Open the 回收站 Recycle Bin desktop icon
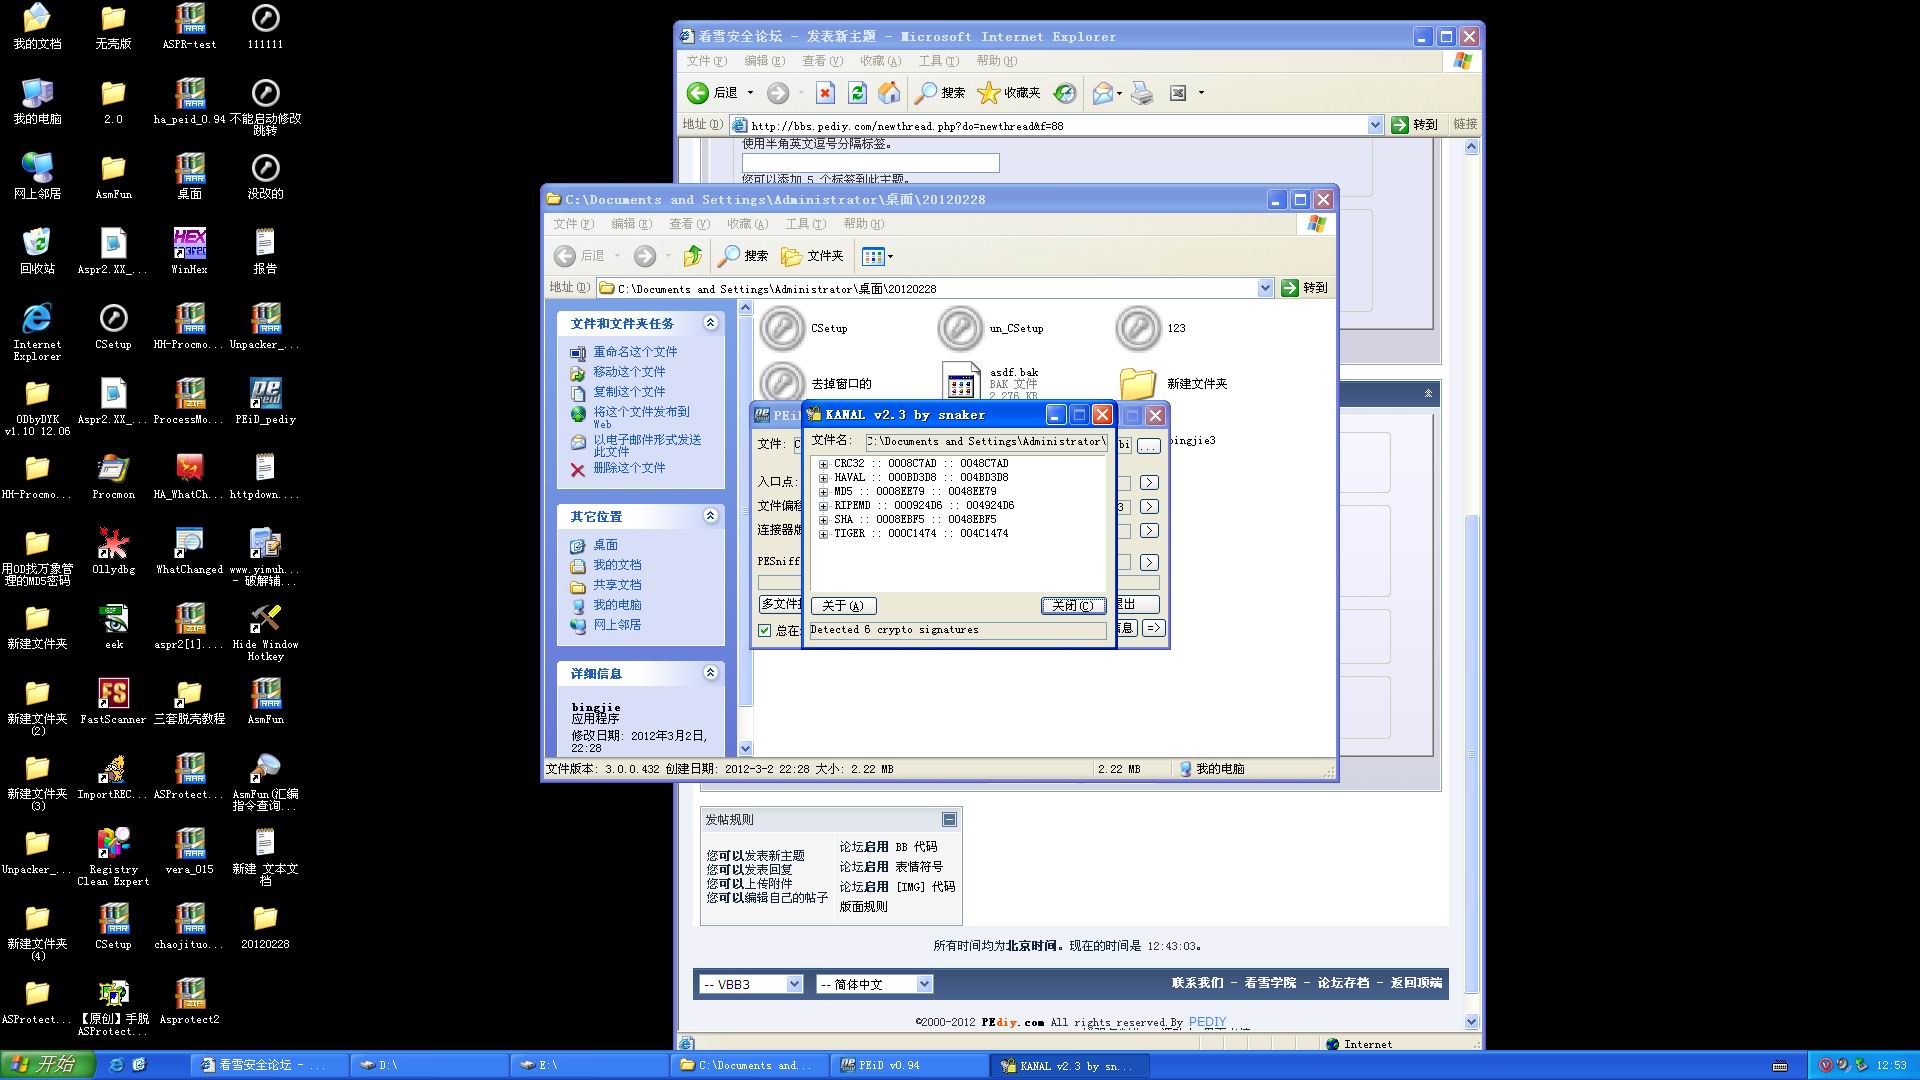This screenshot has width=1920, height=1080. click(37, 250)
